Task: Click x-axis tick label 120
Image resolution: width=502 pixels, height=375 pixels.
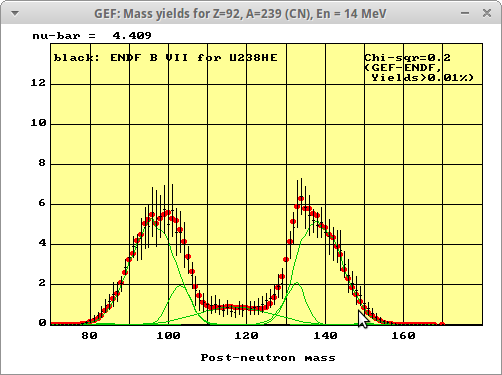Action: [246, 335]
